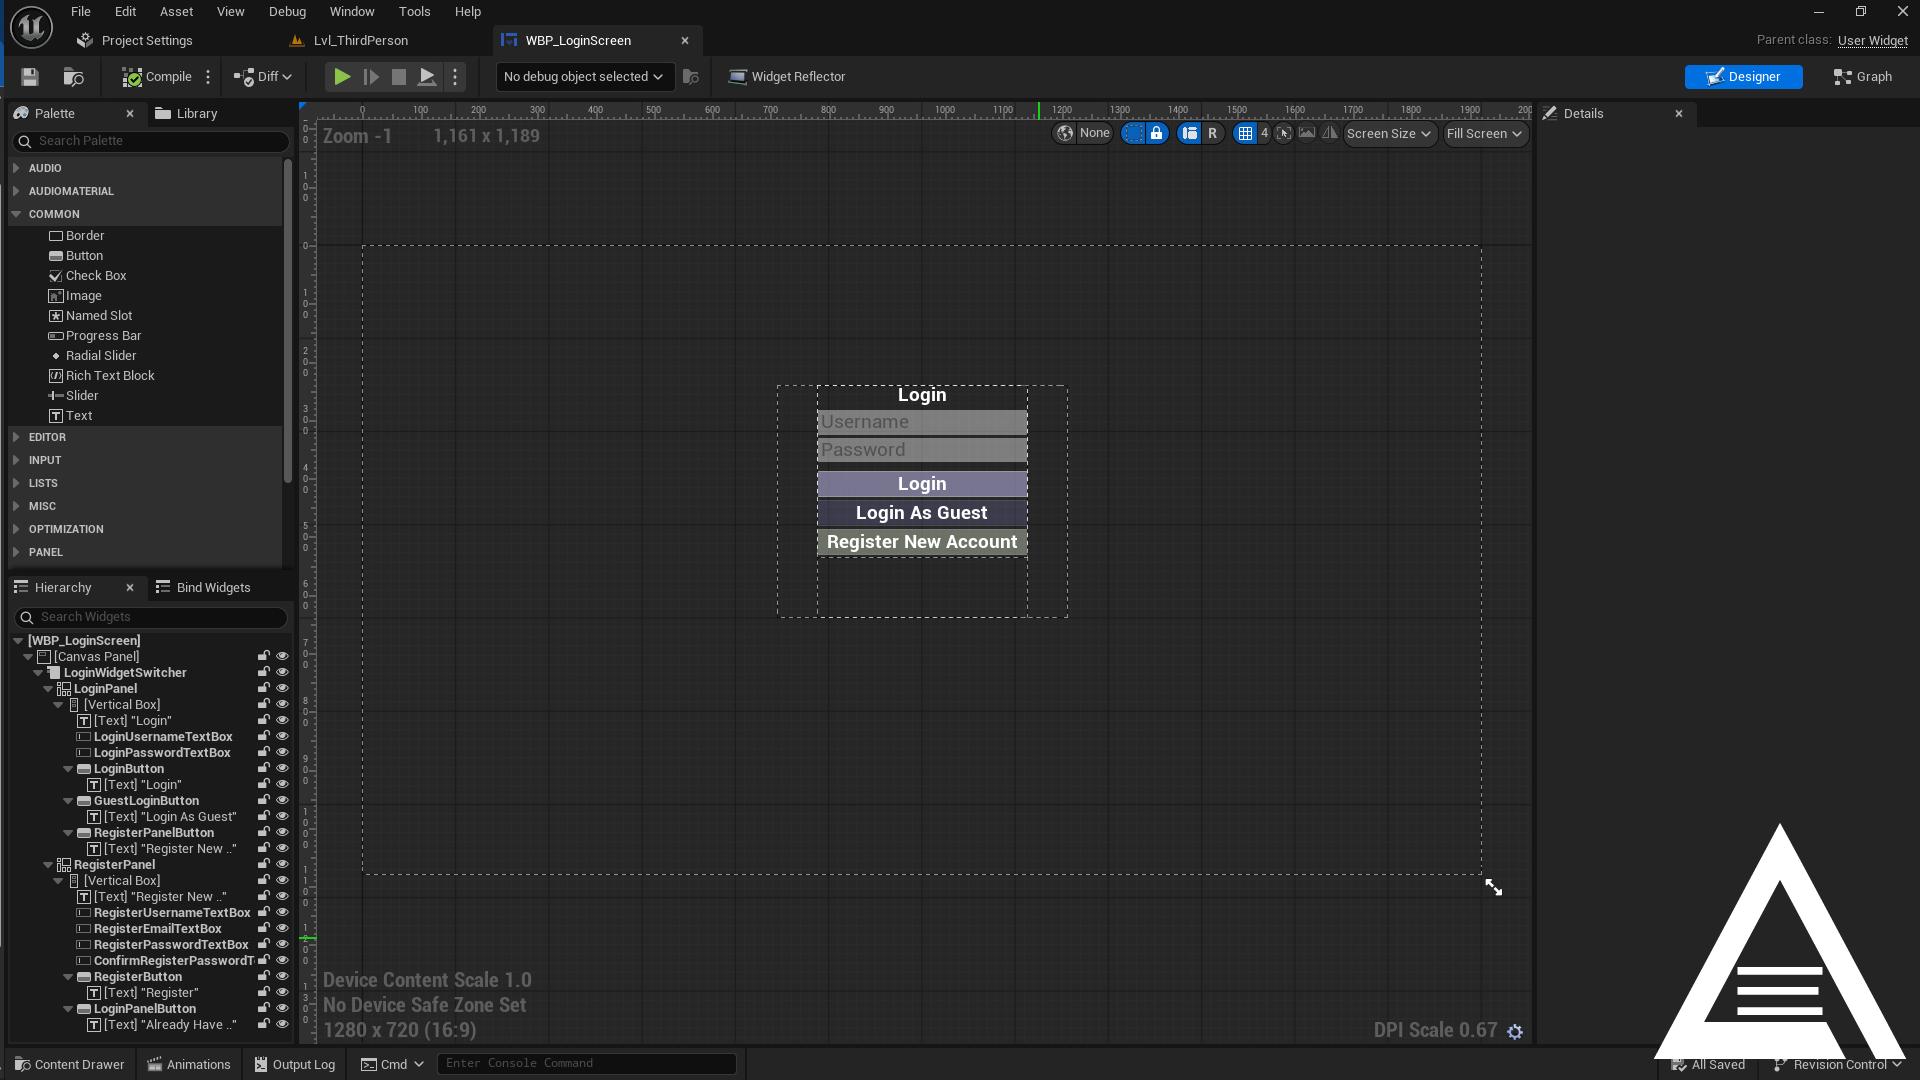Toggle visibility of RegisterPanel
Viewport: 1920px width, 1080px height.
point(282,865)
